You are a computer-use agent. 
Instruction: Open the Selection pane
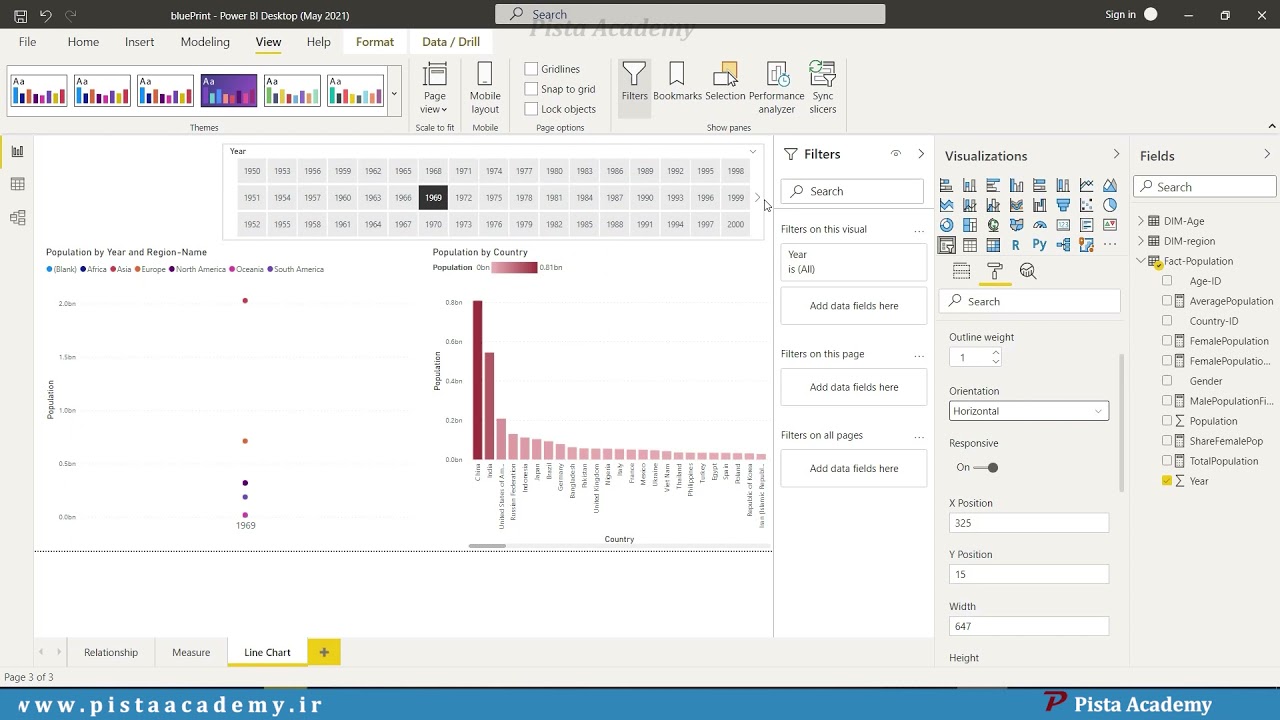[x=725, y=82]
